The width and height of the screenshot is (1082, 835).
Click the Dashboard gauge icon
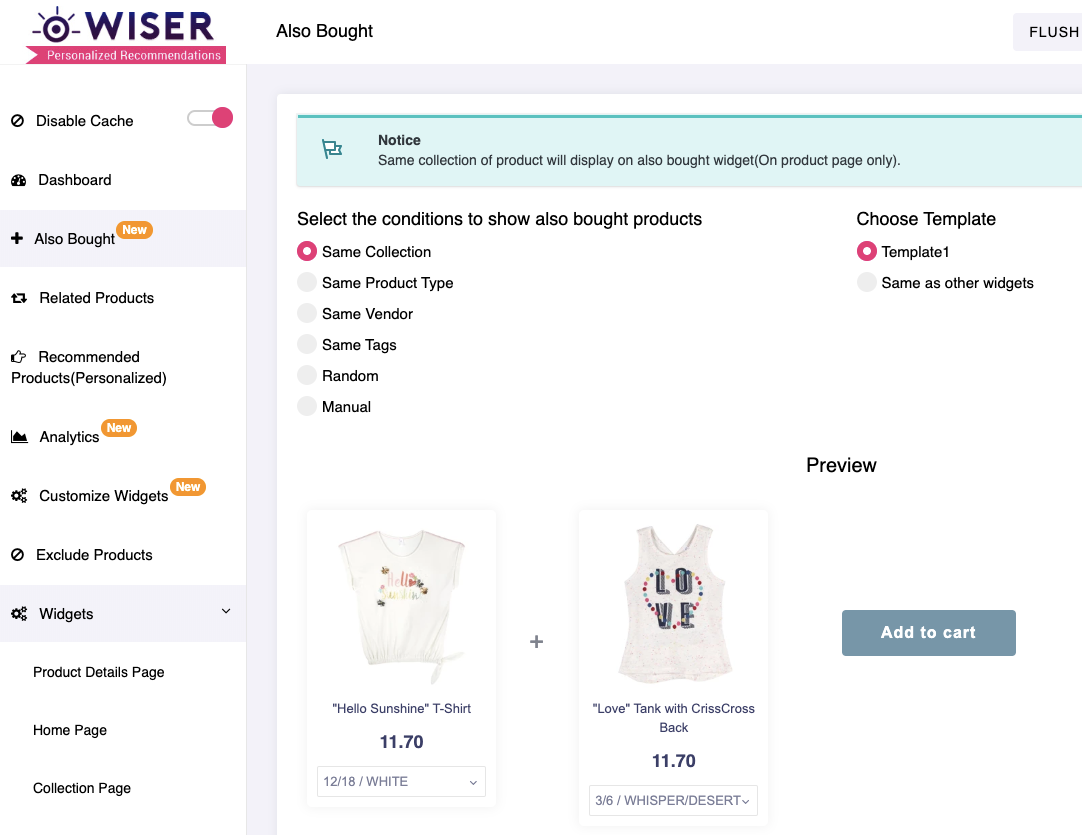pos(19,180)
